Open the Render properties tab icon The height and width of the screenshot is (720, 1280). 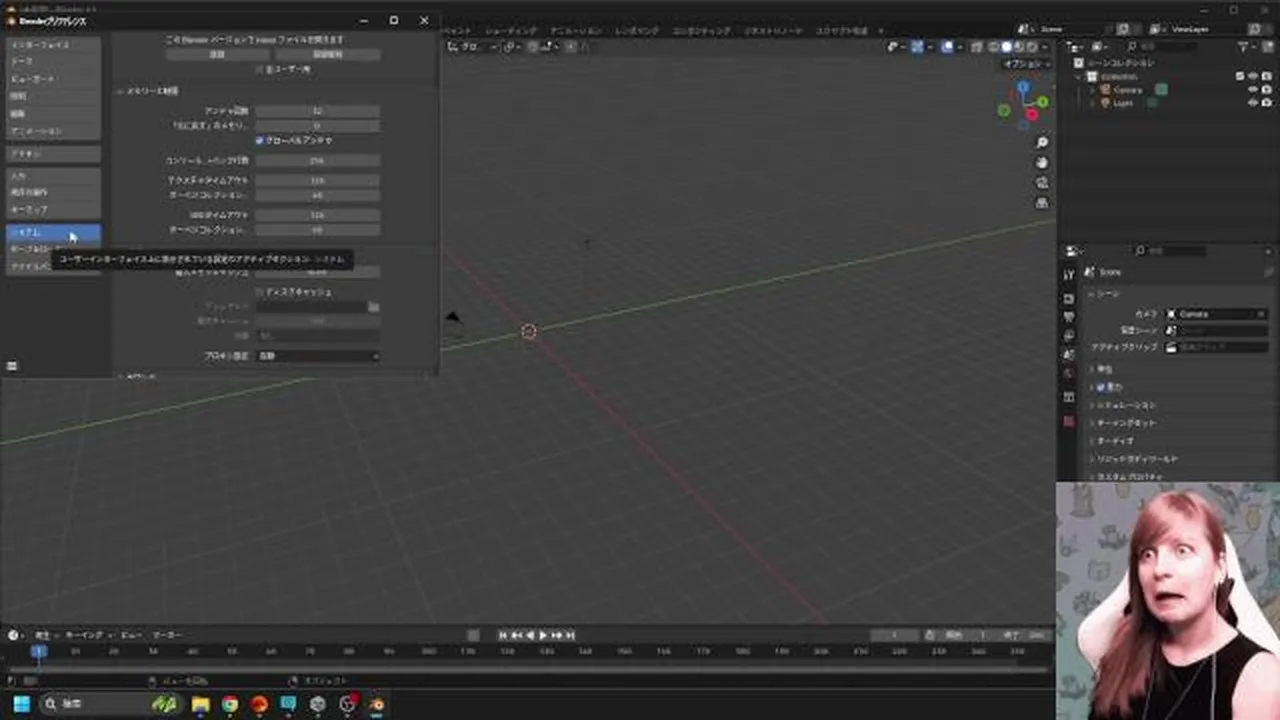(1068, 299)
